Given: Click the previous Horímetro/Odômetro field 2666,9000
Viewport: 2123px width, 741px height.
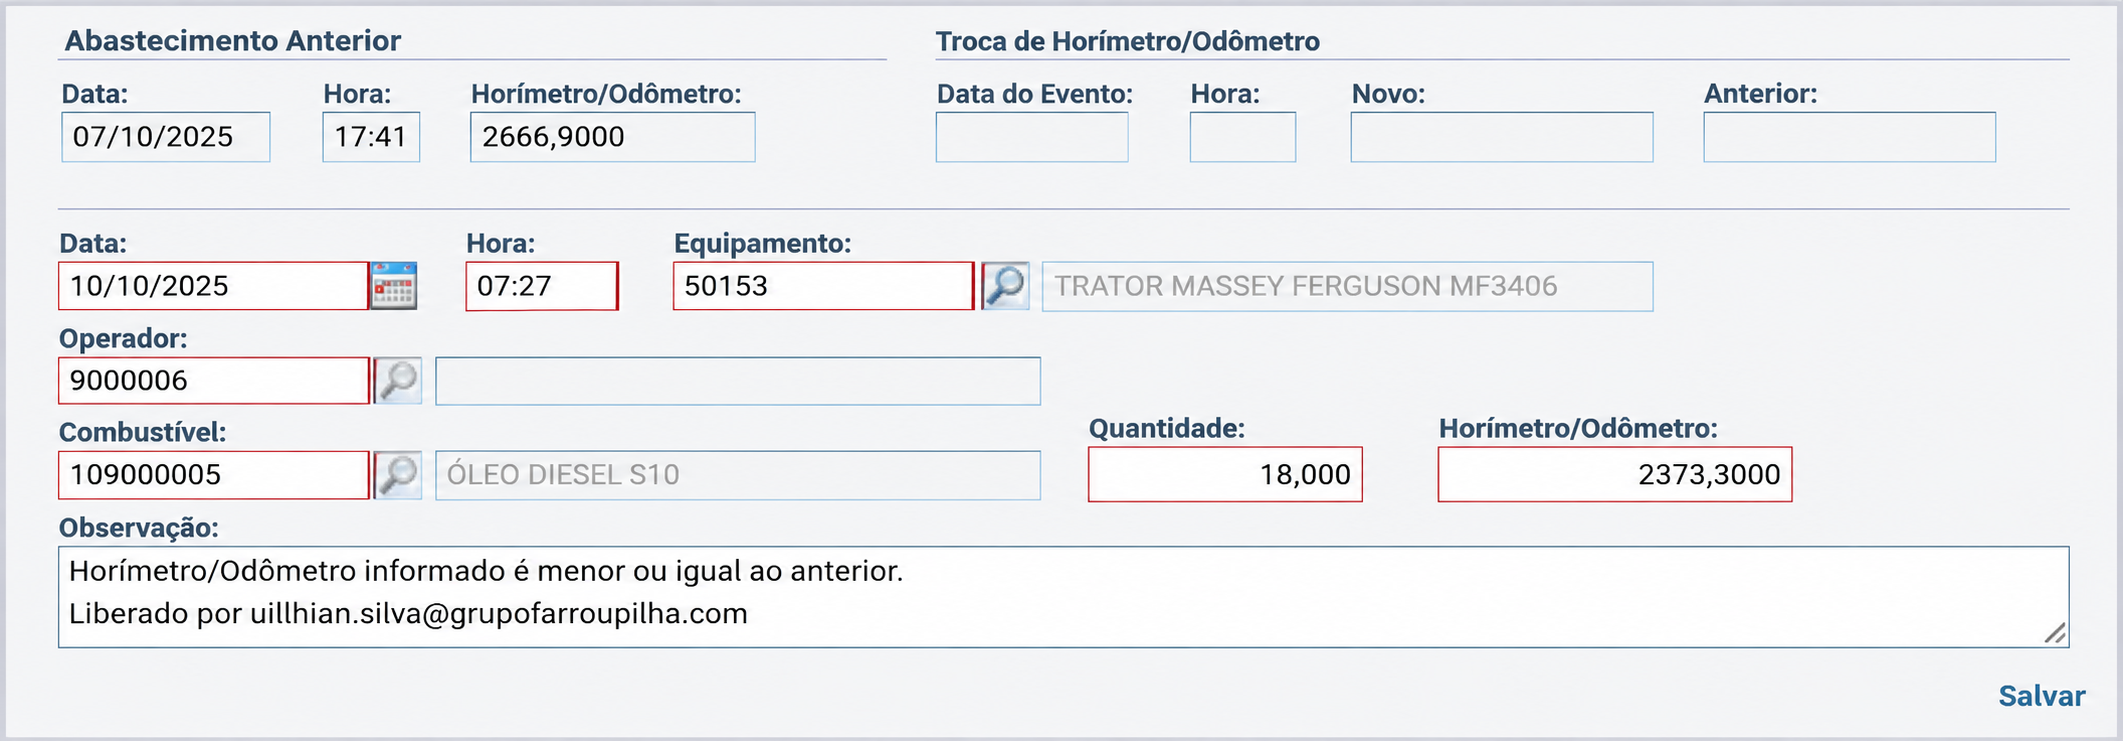Looking at the screenshot, I should coord(613,137).
